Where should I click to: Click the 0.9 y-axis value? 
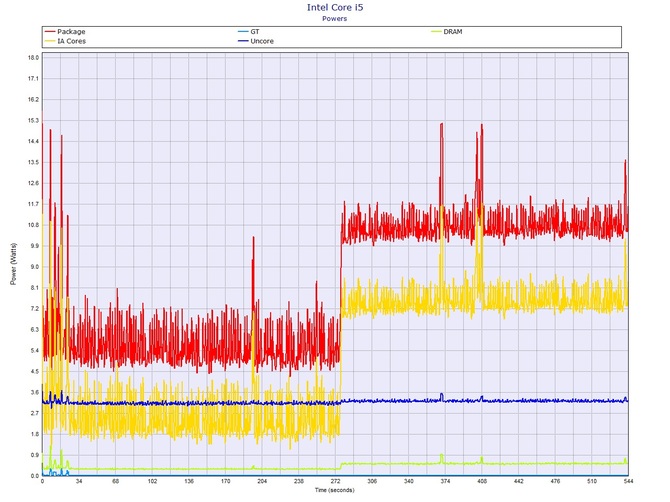tap(34, 455)
